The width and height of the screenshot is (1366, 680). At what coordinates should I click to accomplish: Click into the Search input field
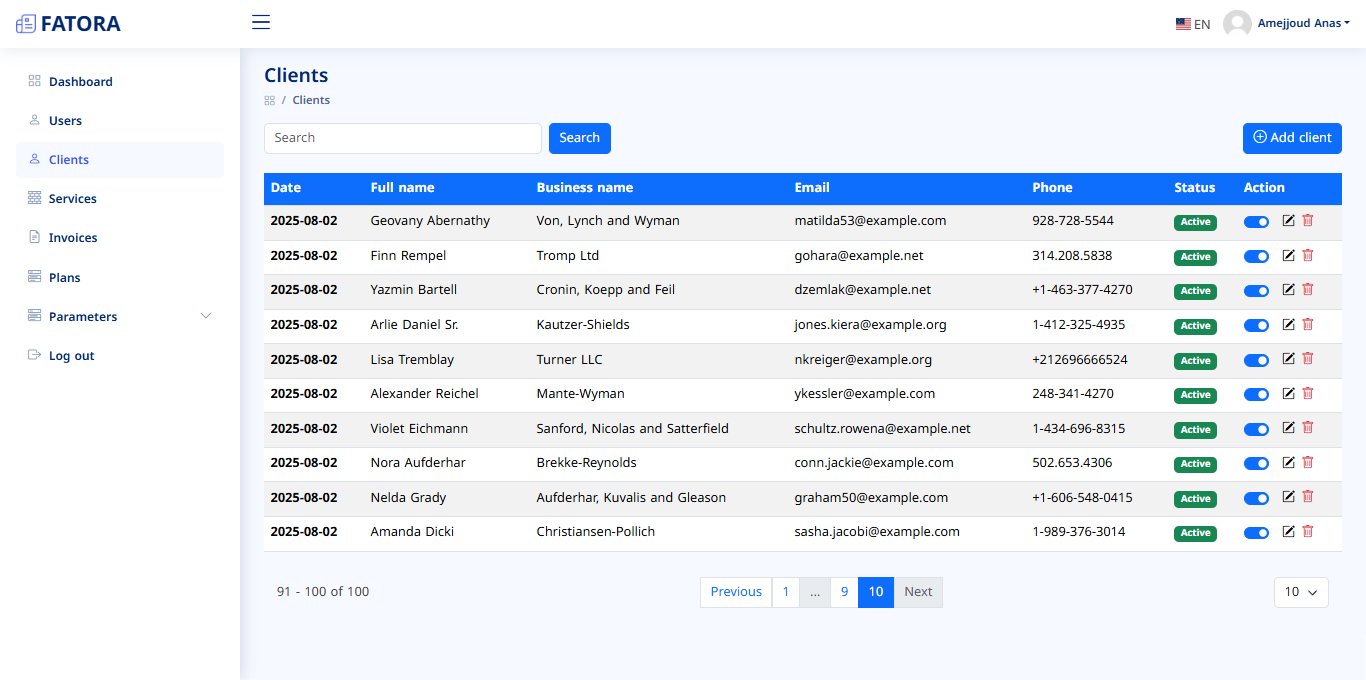click(402, 138)
